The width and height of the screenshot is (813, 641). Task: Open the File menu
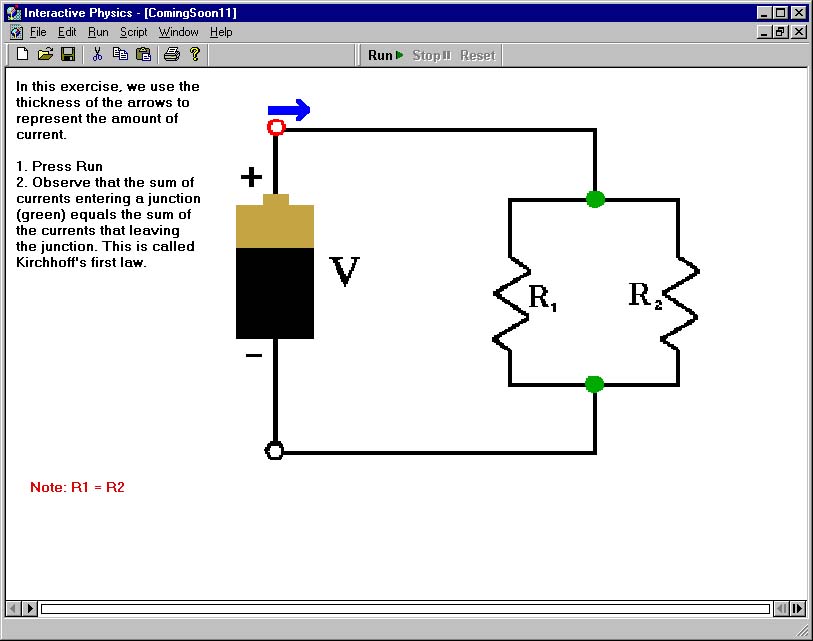(38, 32)
